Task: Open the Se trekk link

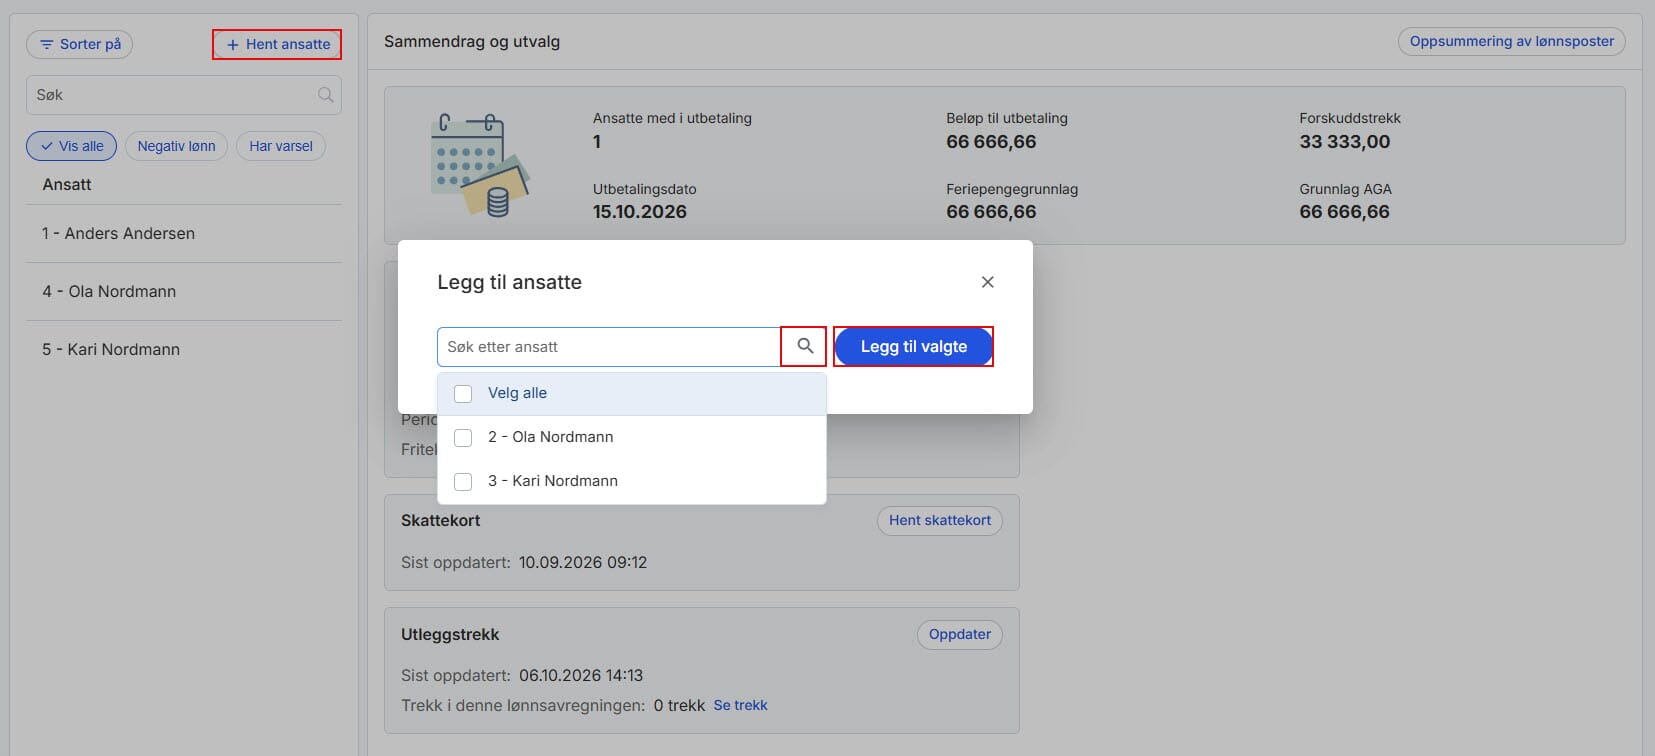Action: click(x=740, y=705)
